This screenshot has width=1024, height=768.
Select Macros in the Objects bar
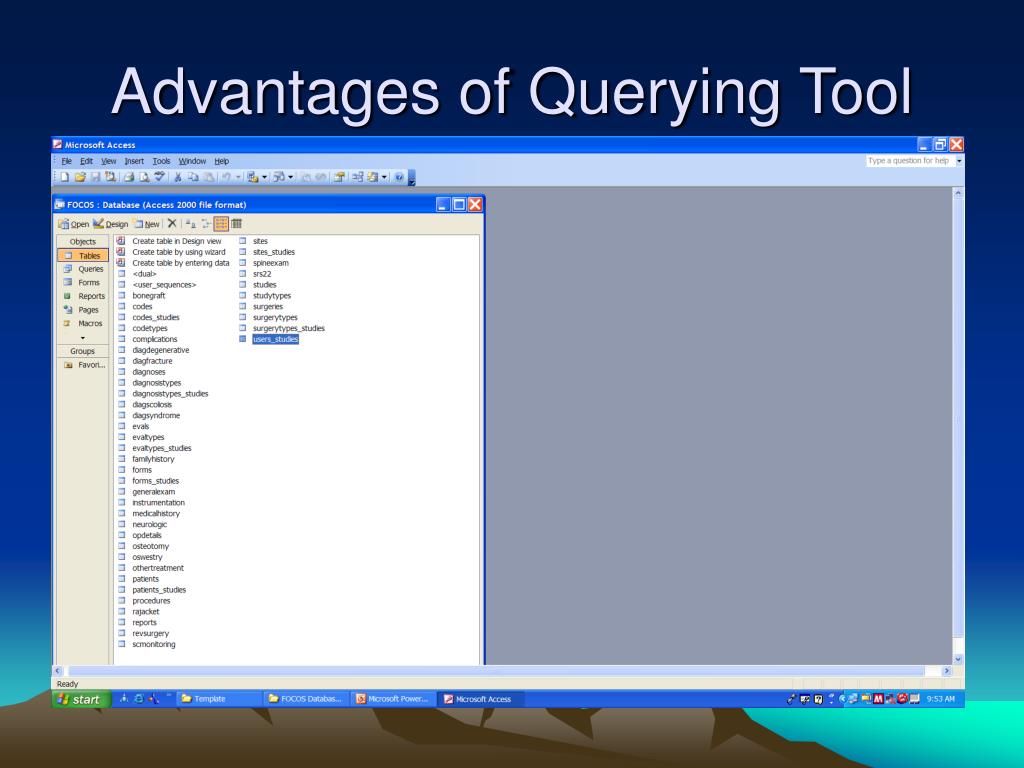pyautogui.click(x=83, y=323)
